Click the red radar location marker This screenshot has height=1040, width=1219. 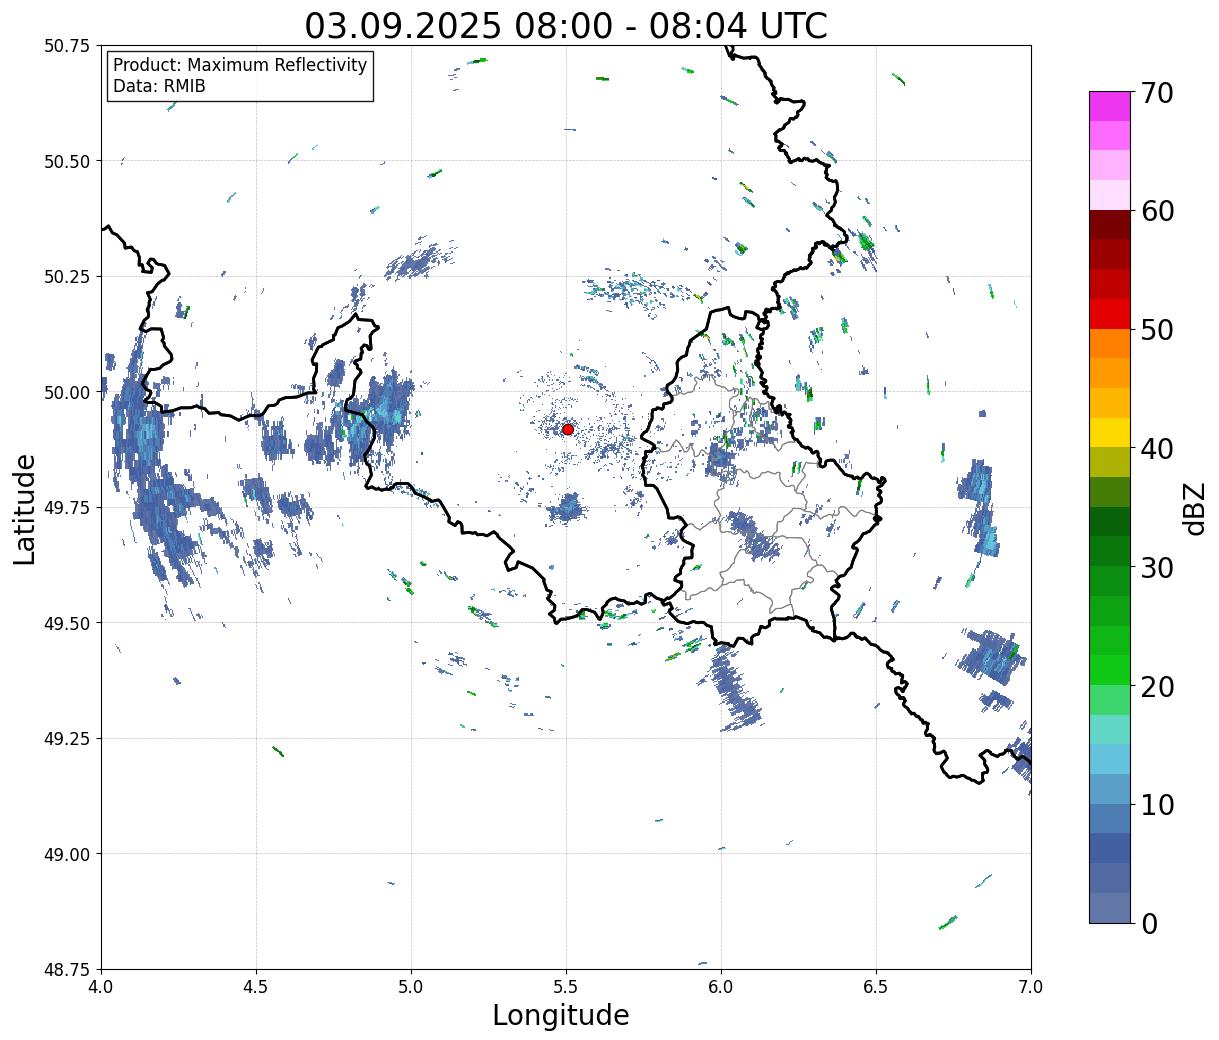568,429
